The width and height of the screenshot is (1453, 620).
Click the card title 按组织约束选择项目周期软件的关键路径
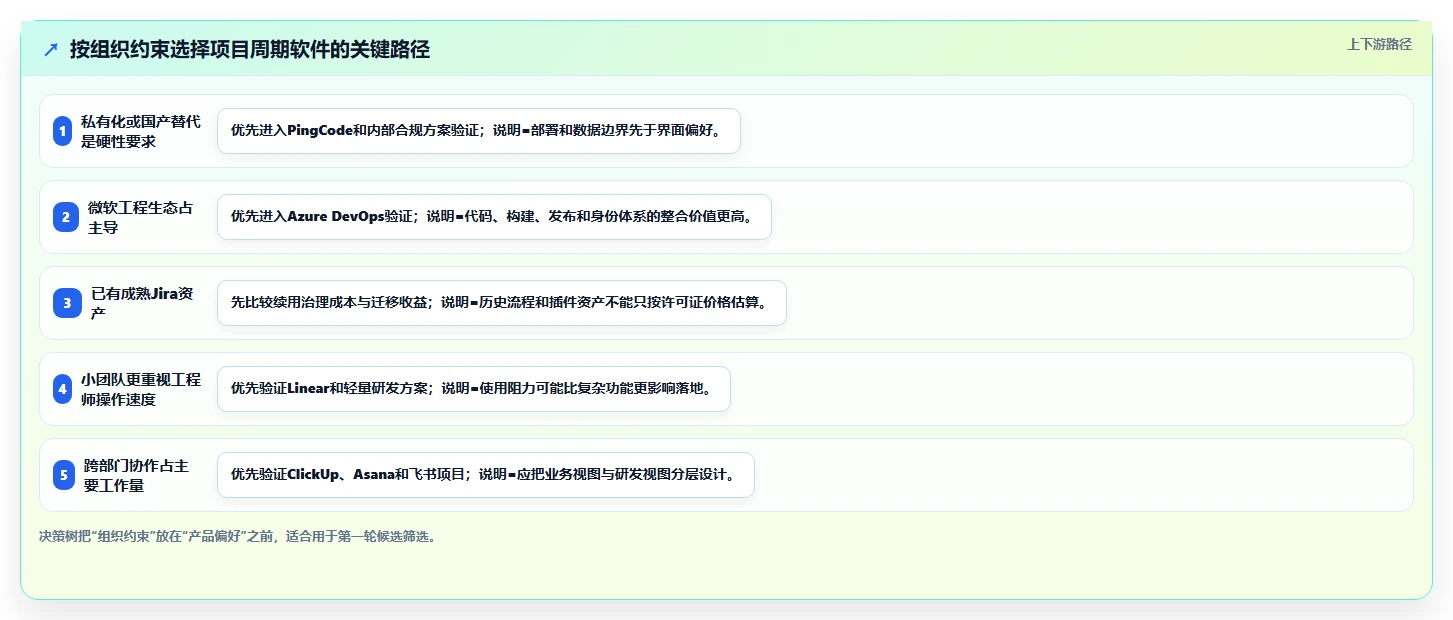coord(250,49)
